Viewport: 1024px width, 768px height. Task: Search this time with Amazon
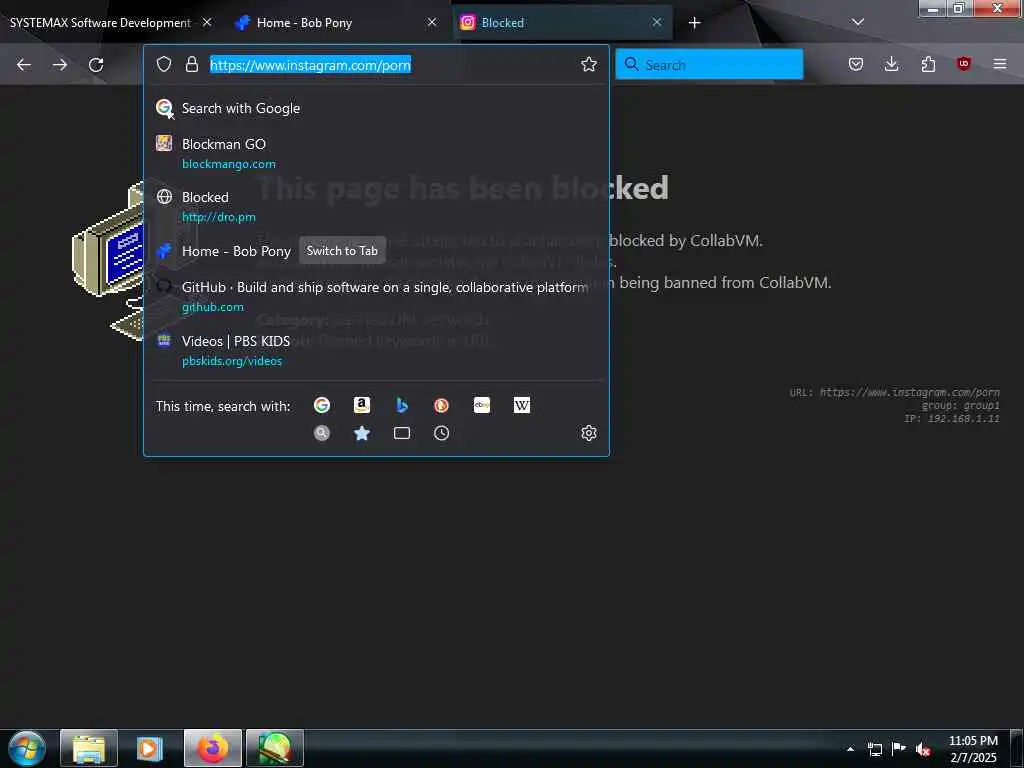click(362, 405)
